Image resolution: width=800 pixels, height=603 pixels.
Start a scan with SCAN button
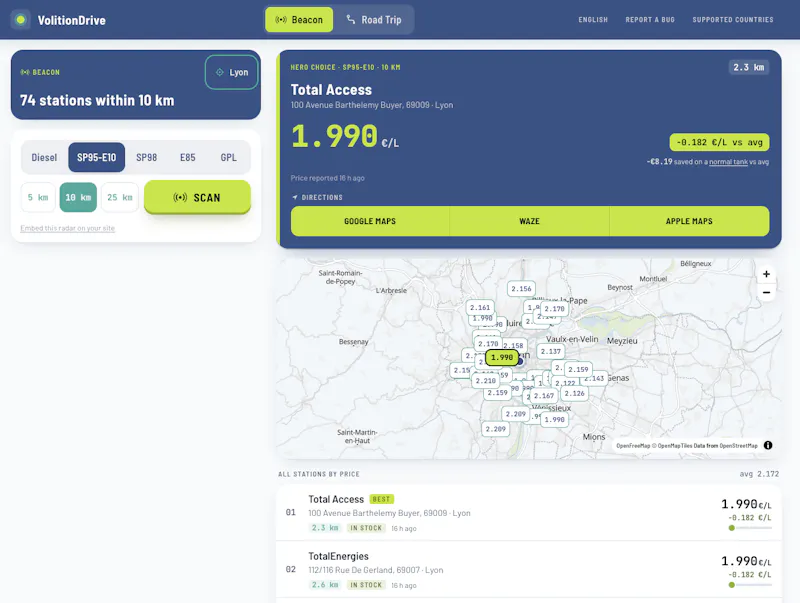pos(197,197)
